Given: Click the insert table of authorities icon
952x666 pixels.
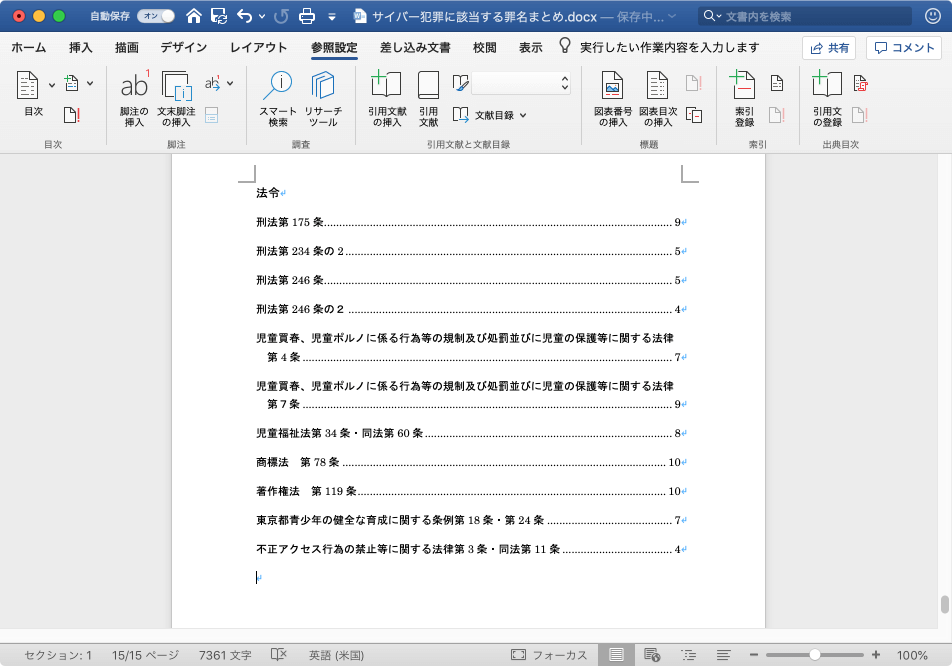Looking at the screenshot, I should (x=860, y=83).
